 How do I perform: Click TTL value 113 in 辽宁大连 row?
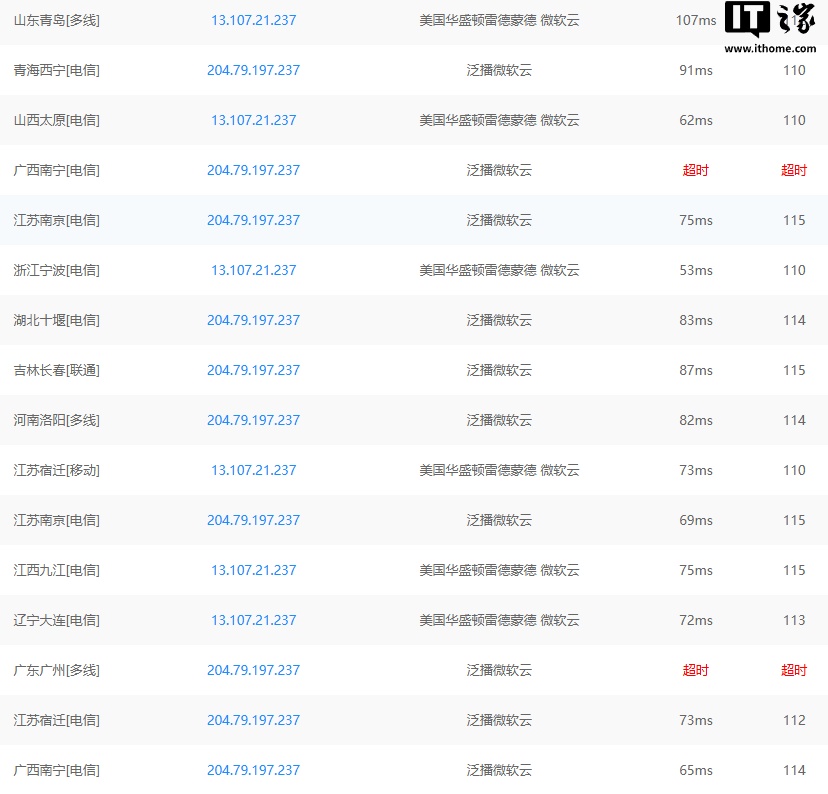coord(794,620)
